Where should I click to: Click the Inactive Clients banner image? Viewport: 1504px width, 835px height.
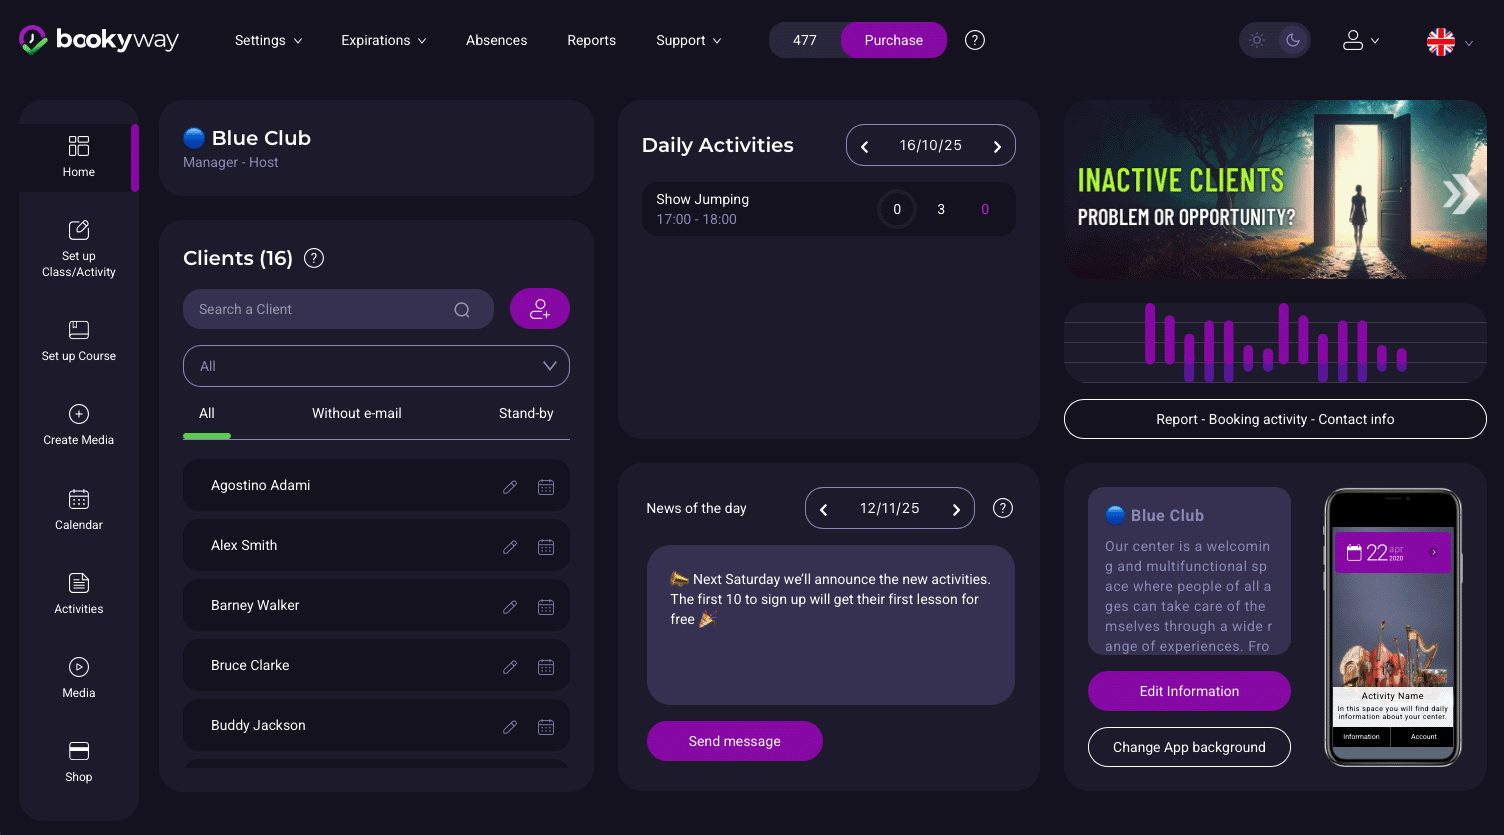1275,189
